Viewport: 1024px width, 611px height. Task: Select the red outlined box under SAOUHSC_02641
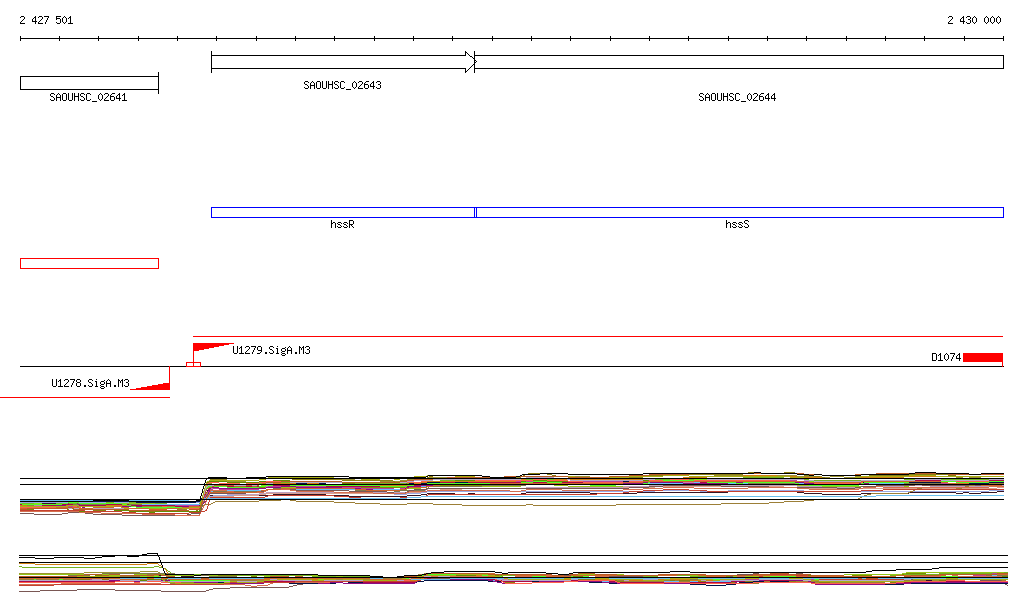point(89,263)
